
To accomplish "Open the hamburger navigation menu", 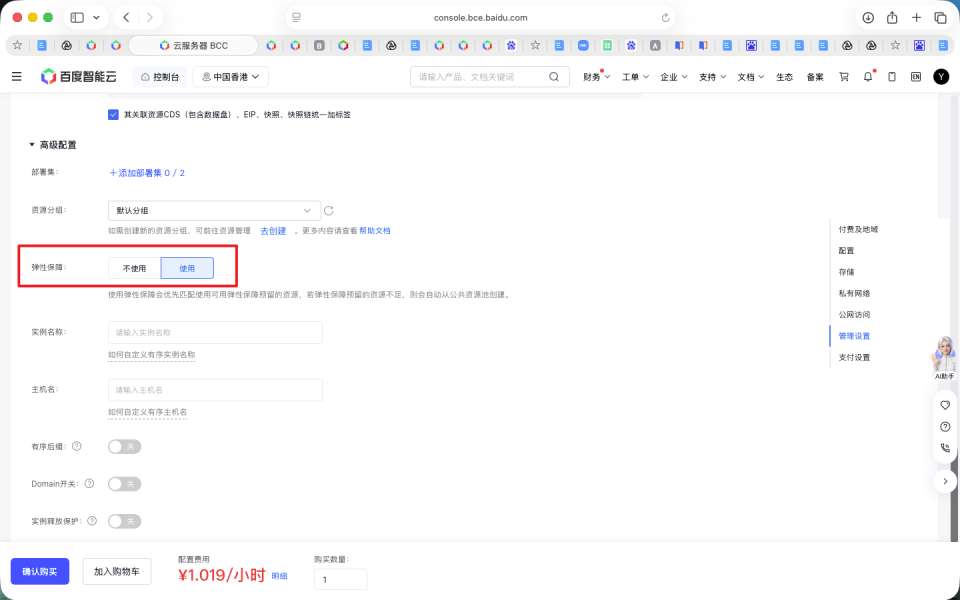I will [17, 77].
